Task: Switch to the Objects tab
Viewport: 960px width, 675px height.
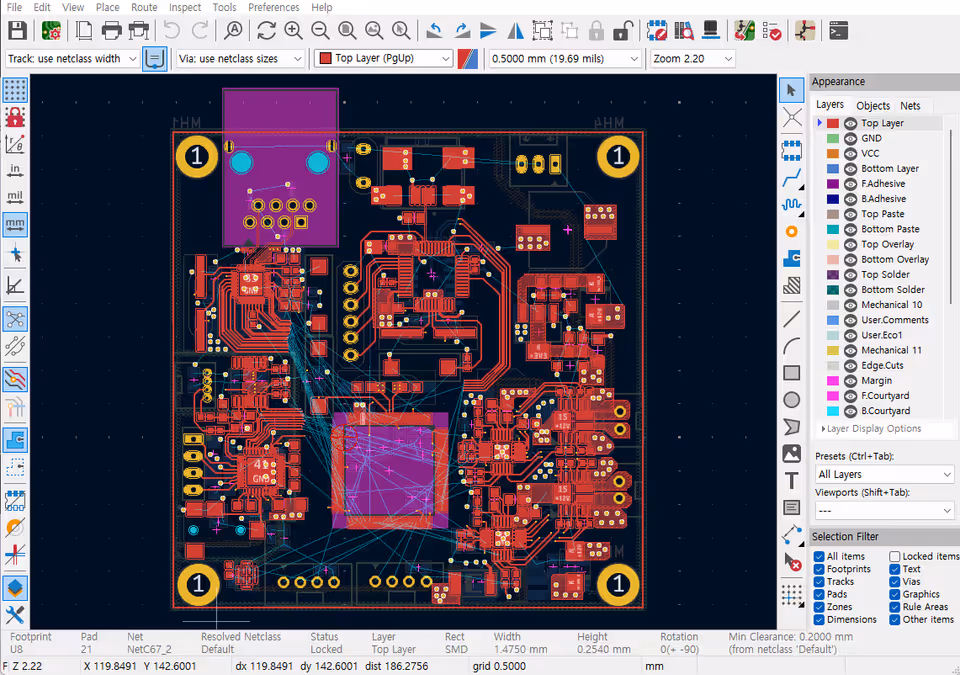Action: [x=872, y=105]
